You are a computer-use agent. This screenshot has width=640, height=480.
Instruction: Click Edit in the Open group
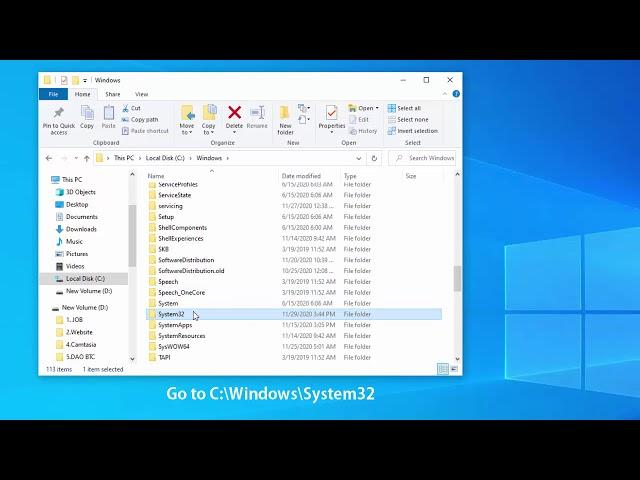click(359, 120)
